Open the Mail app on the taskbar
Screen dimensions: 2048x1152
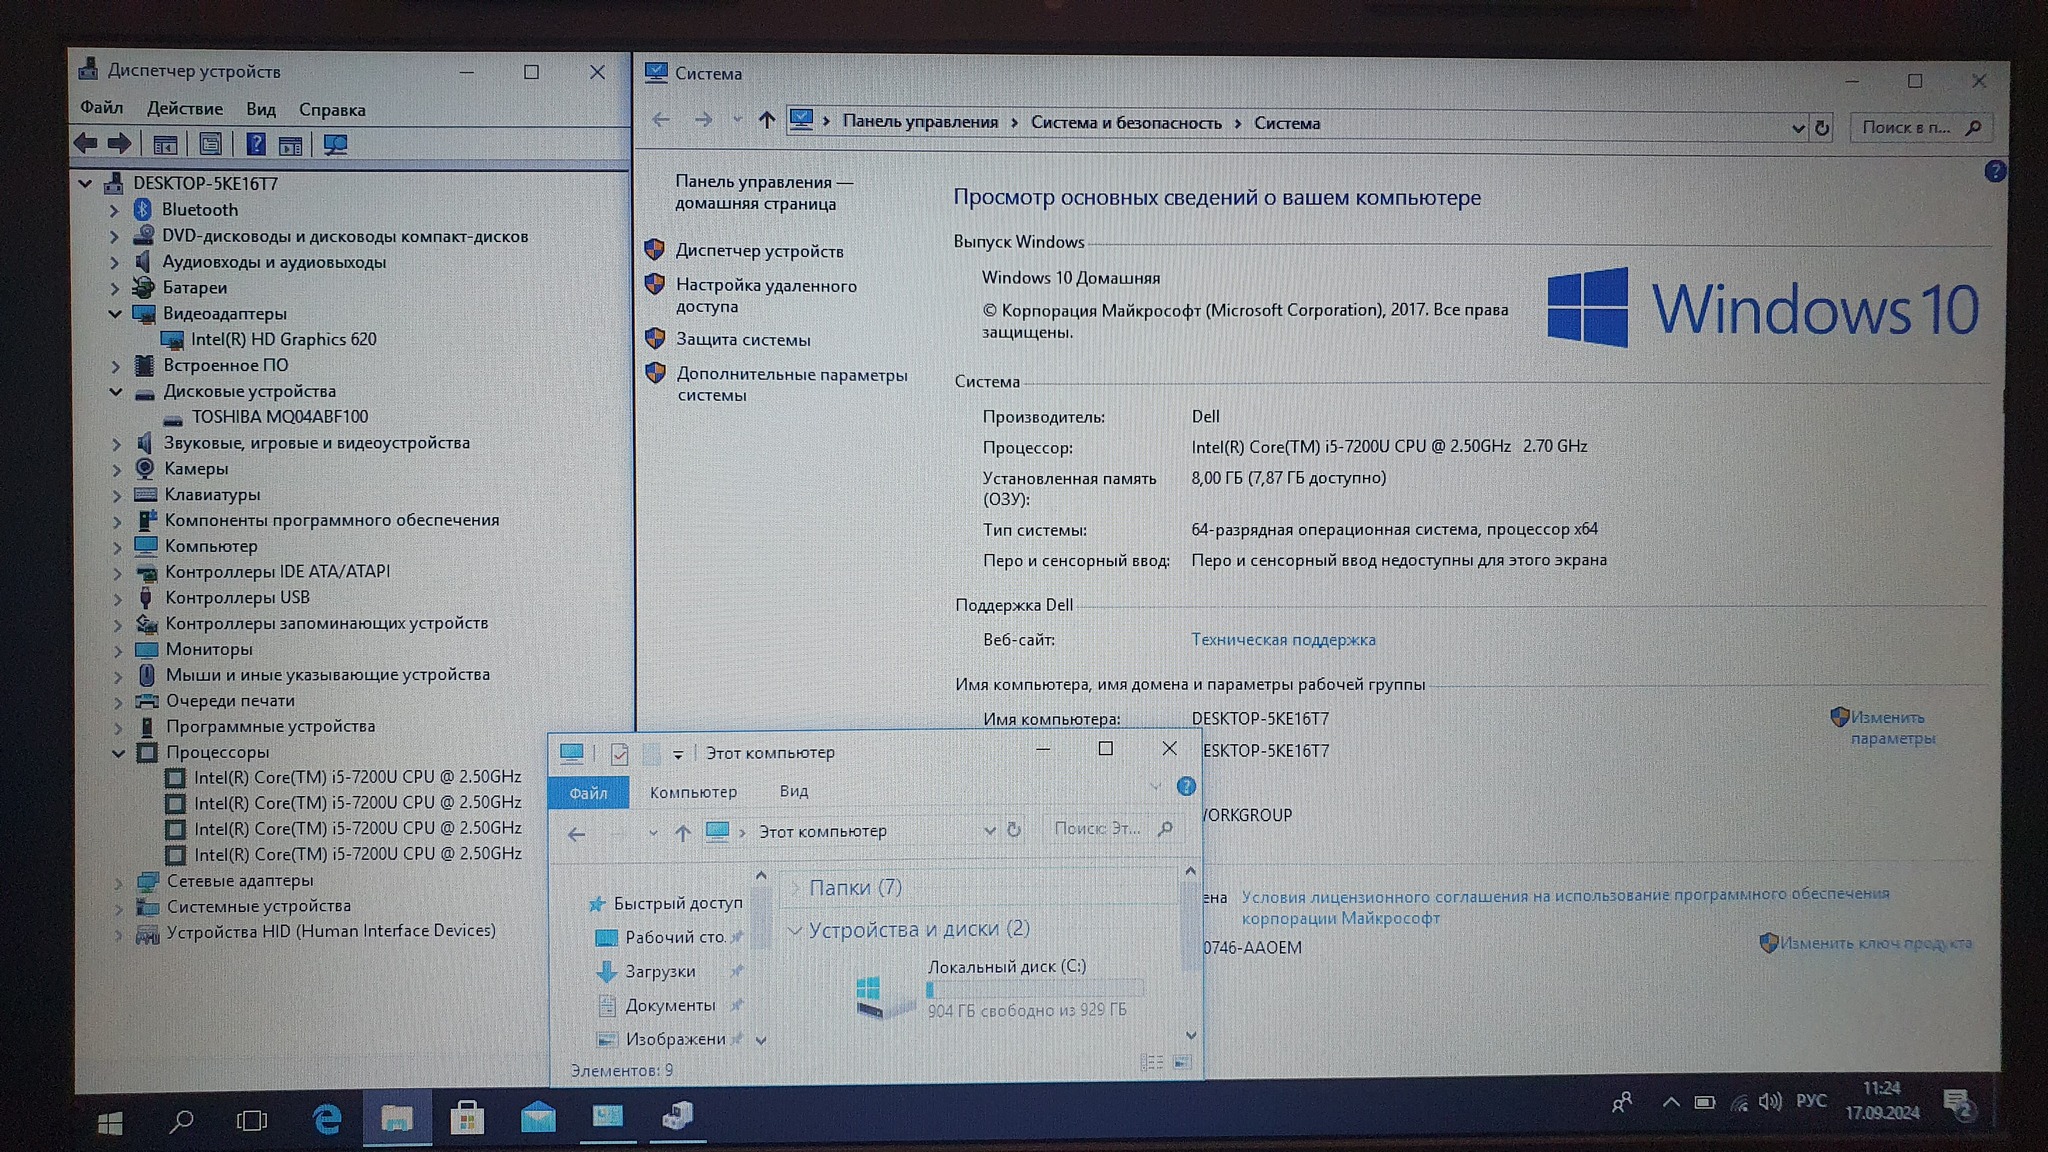[x=538, y=1117]
